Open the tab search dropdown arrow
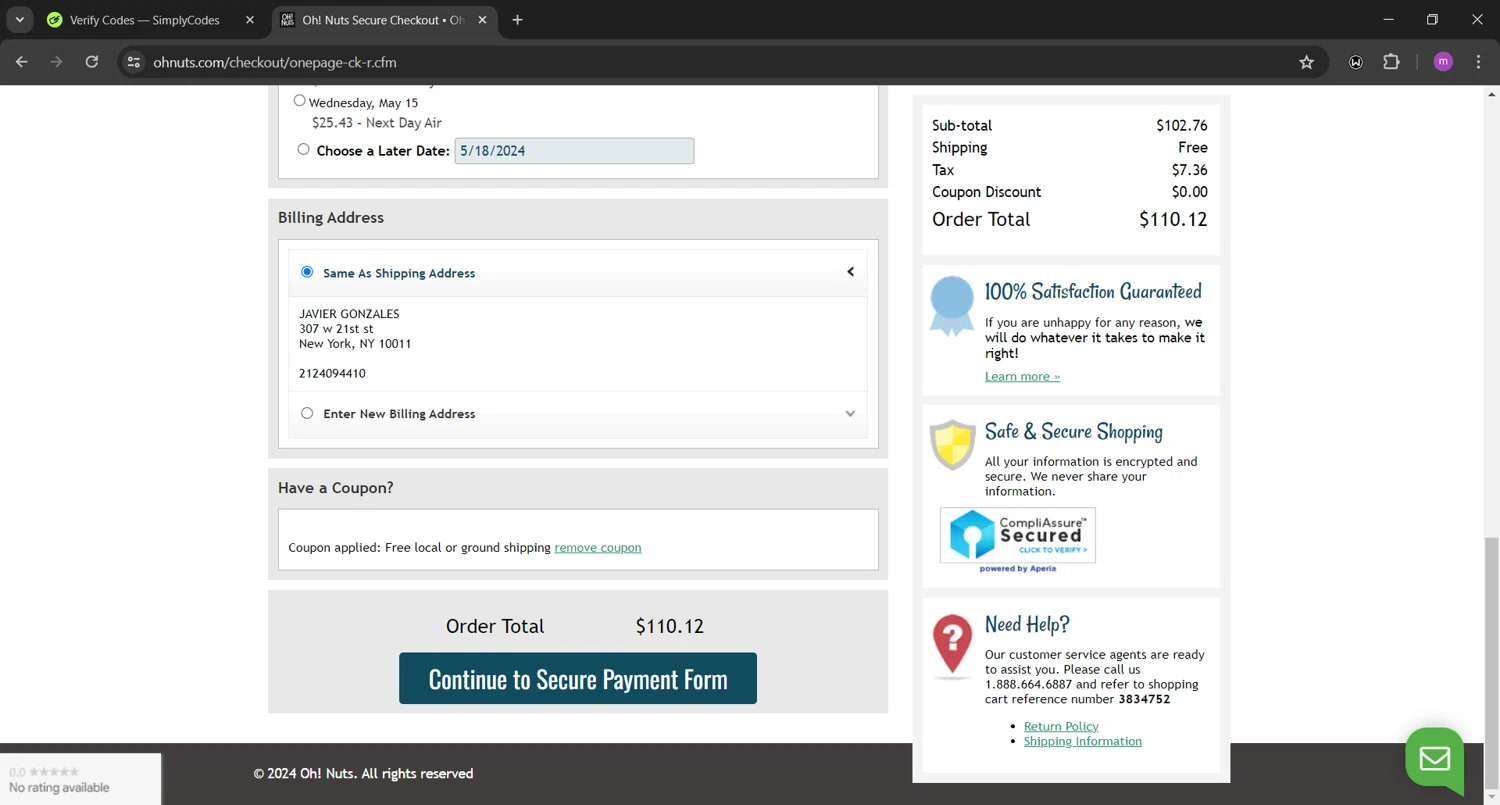The width and height of the screenshot is (1500, 805). [x=19, y=20]
